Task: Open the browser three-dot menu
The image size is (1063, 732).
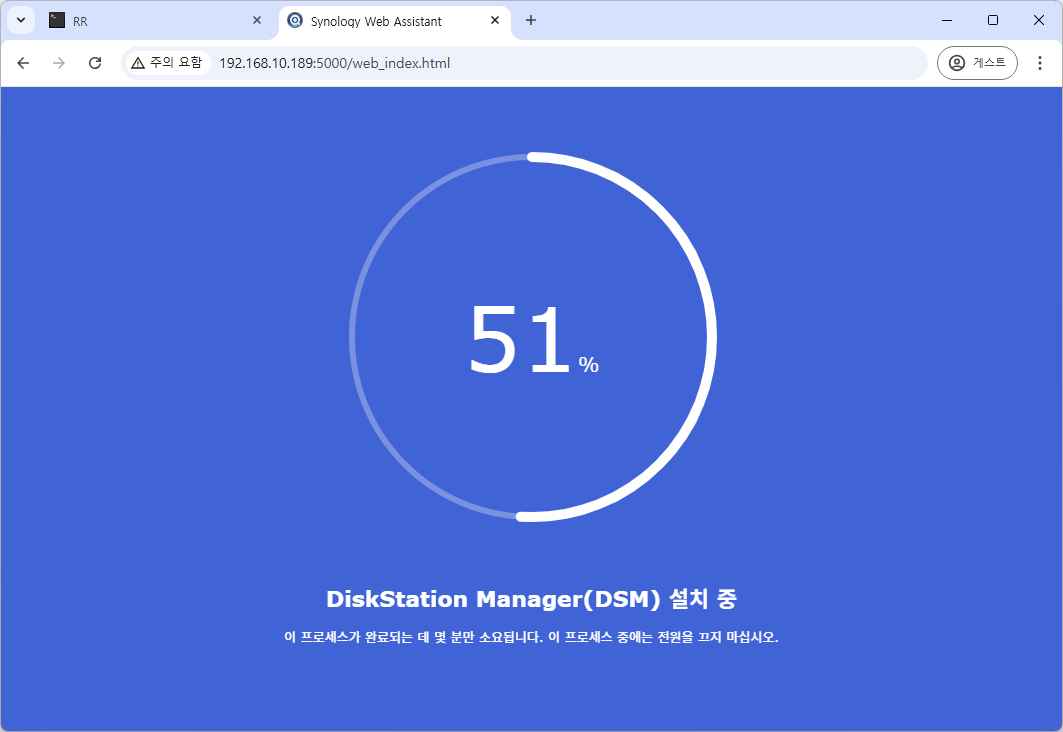Action: pos(1040,63)
